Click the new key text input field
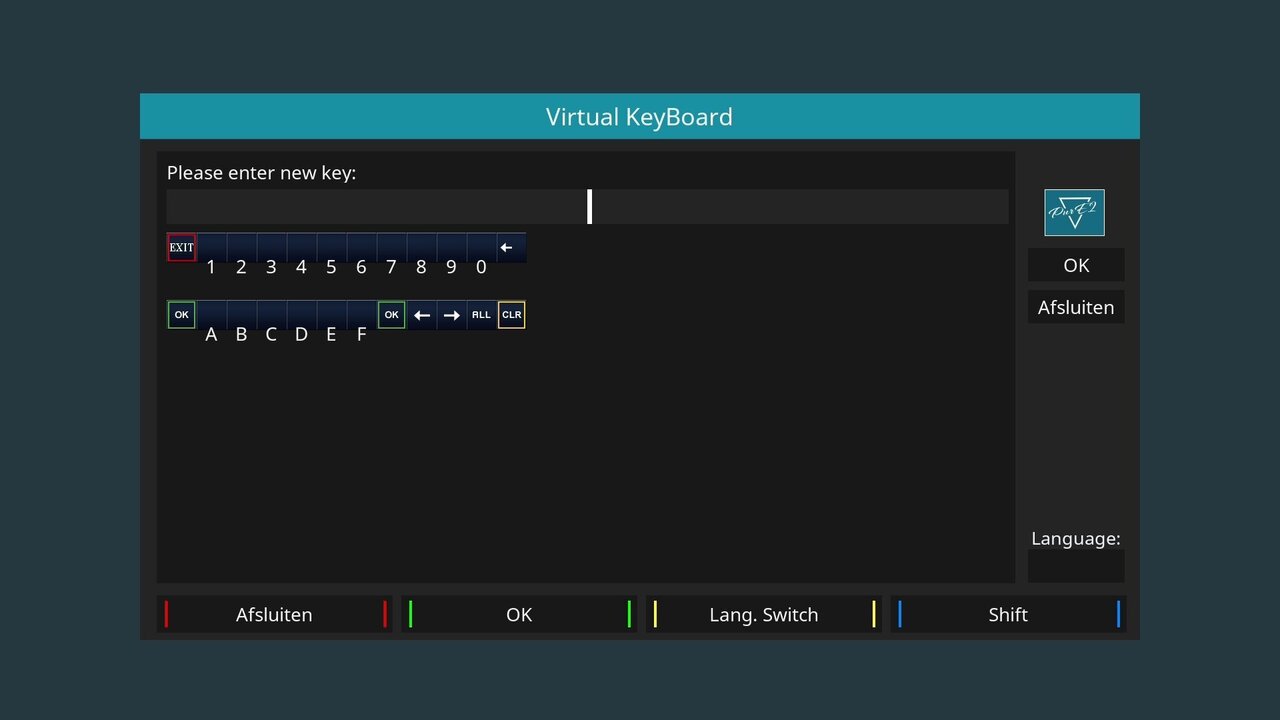This screenshot has height=720, width=1280. [587, 207]
